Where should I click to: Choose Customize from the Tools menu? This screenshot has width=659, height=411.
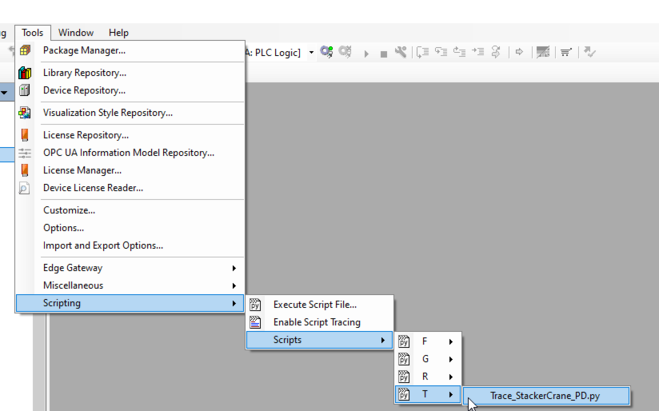pos(69,210)
